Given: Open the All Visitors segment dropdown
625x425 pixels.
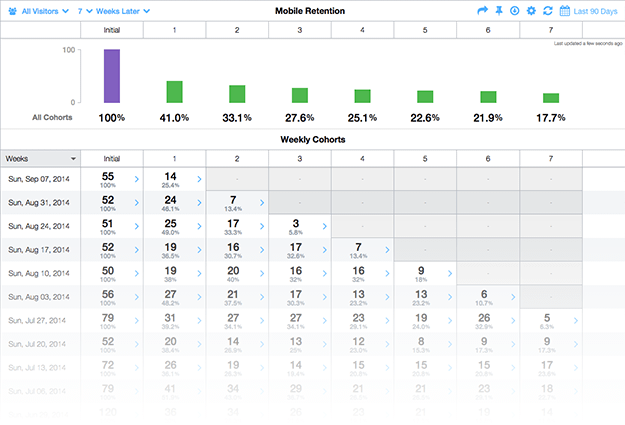Looking at the screenshot, I should (x=41, y=11).
